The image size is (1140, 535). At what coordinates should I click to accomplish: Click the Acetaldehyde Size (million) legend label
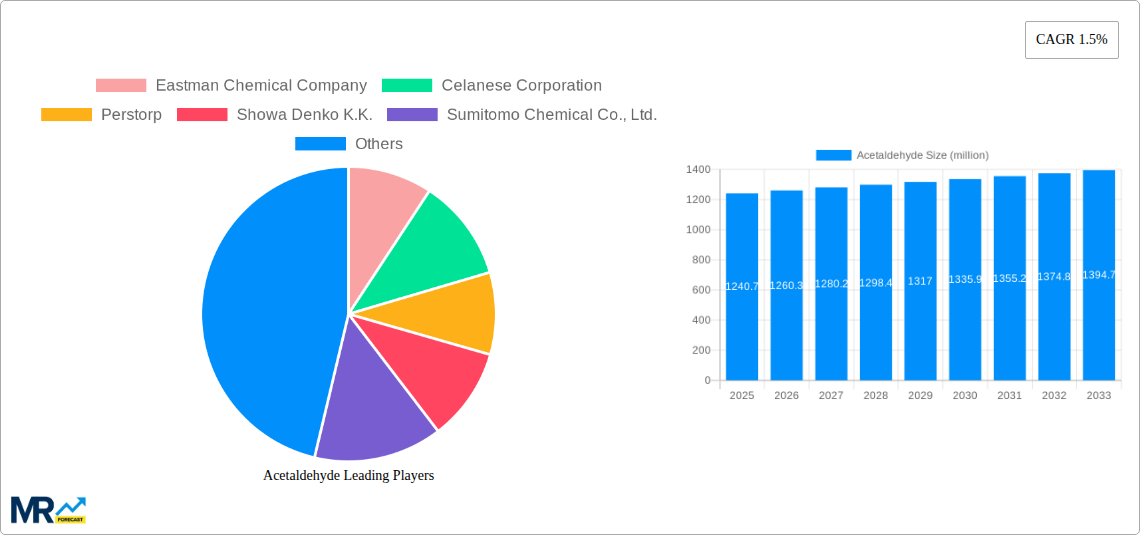(x=923, y=156)
